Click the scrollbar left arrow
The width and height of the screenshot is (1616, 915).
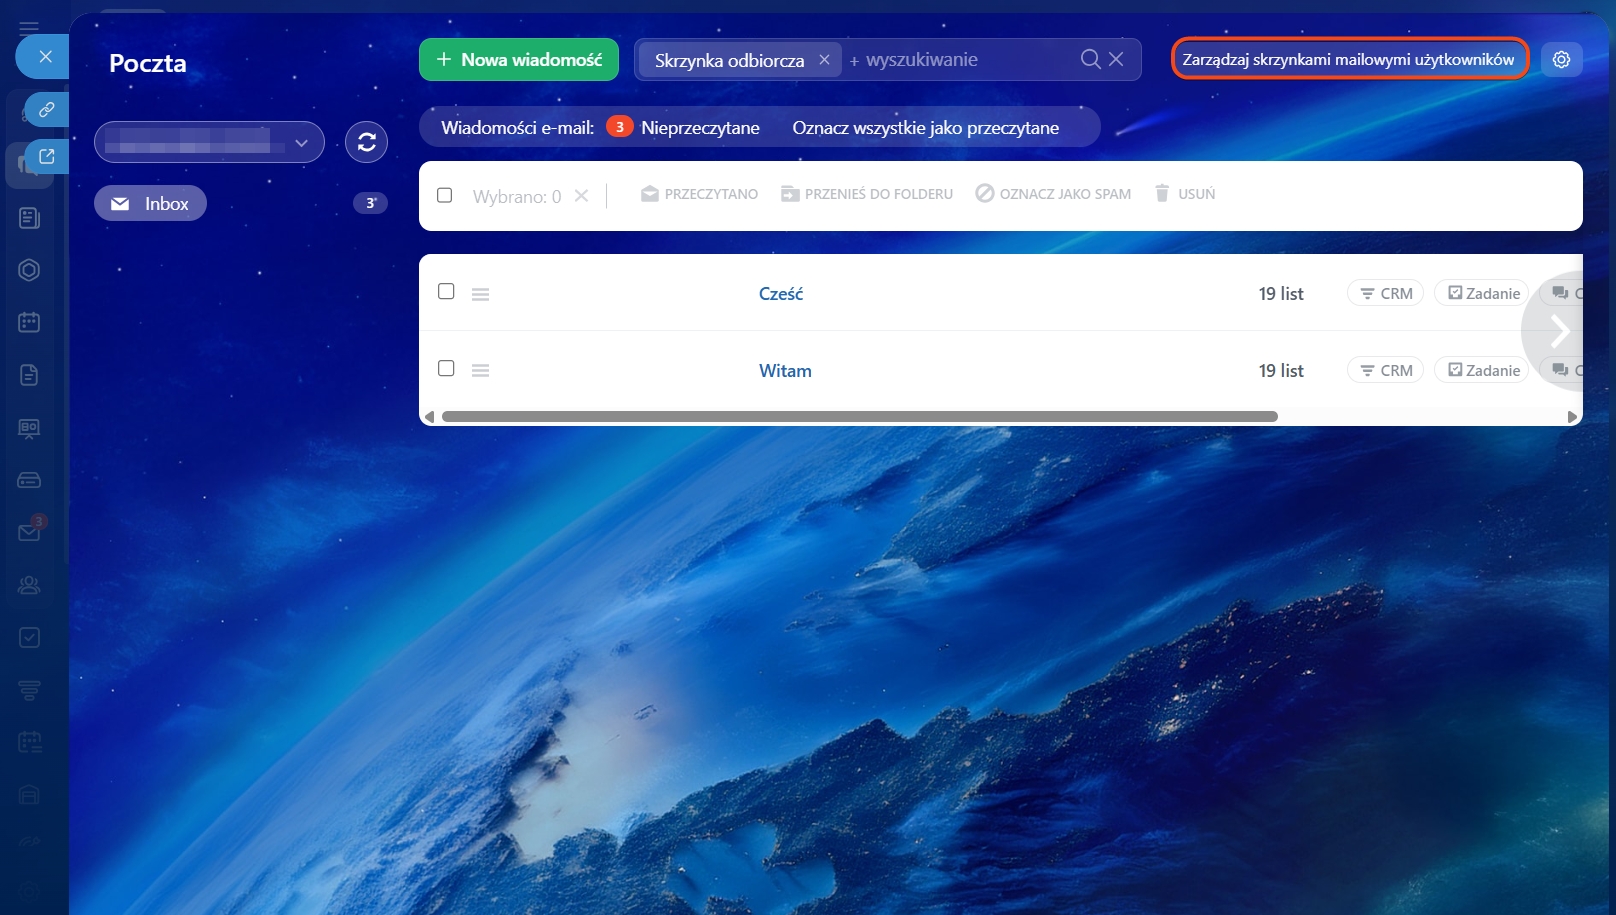point(430,417)
